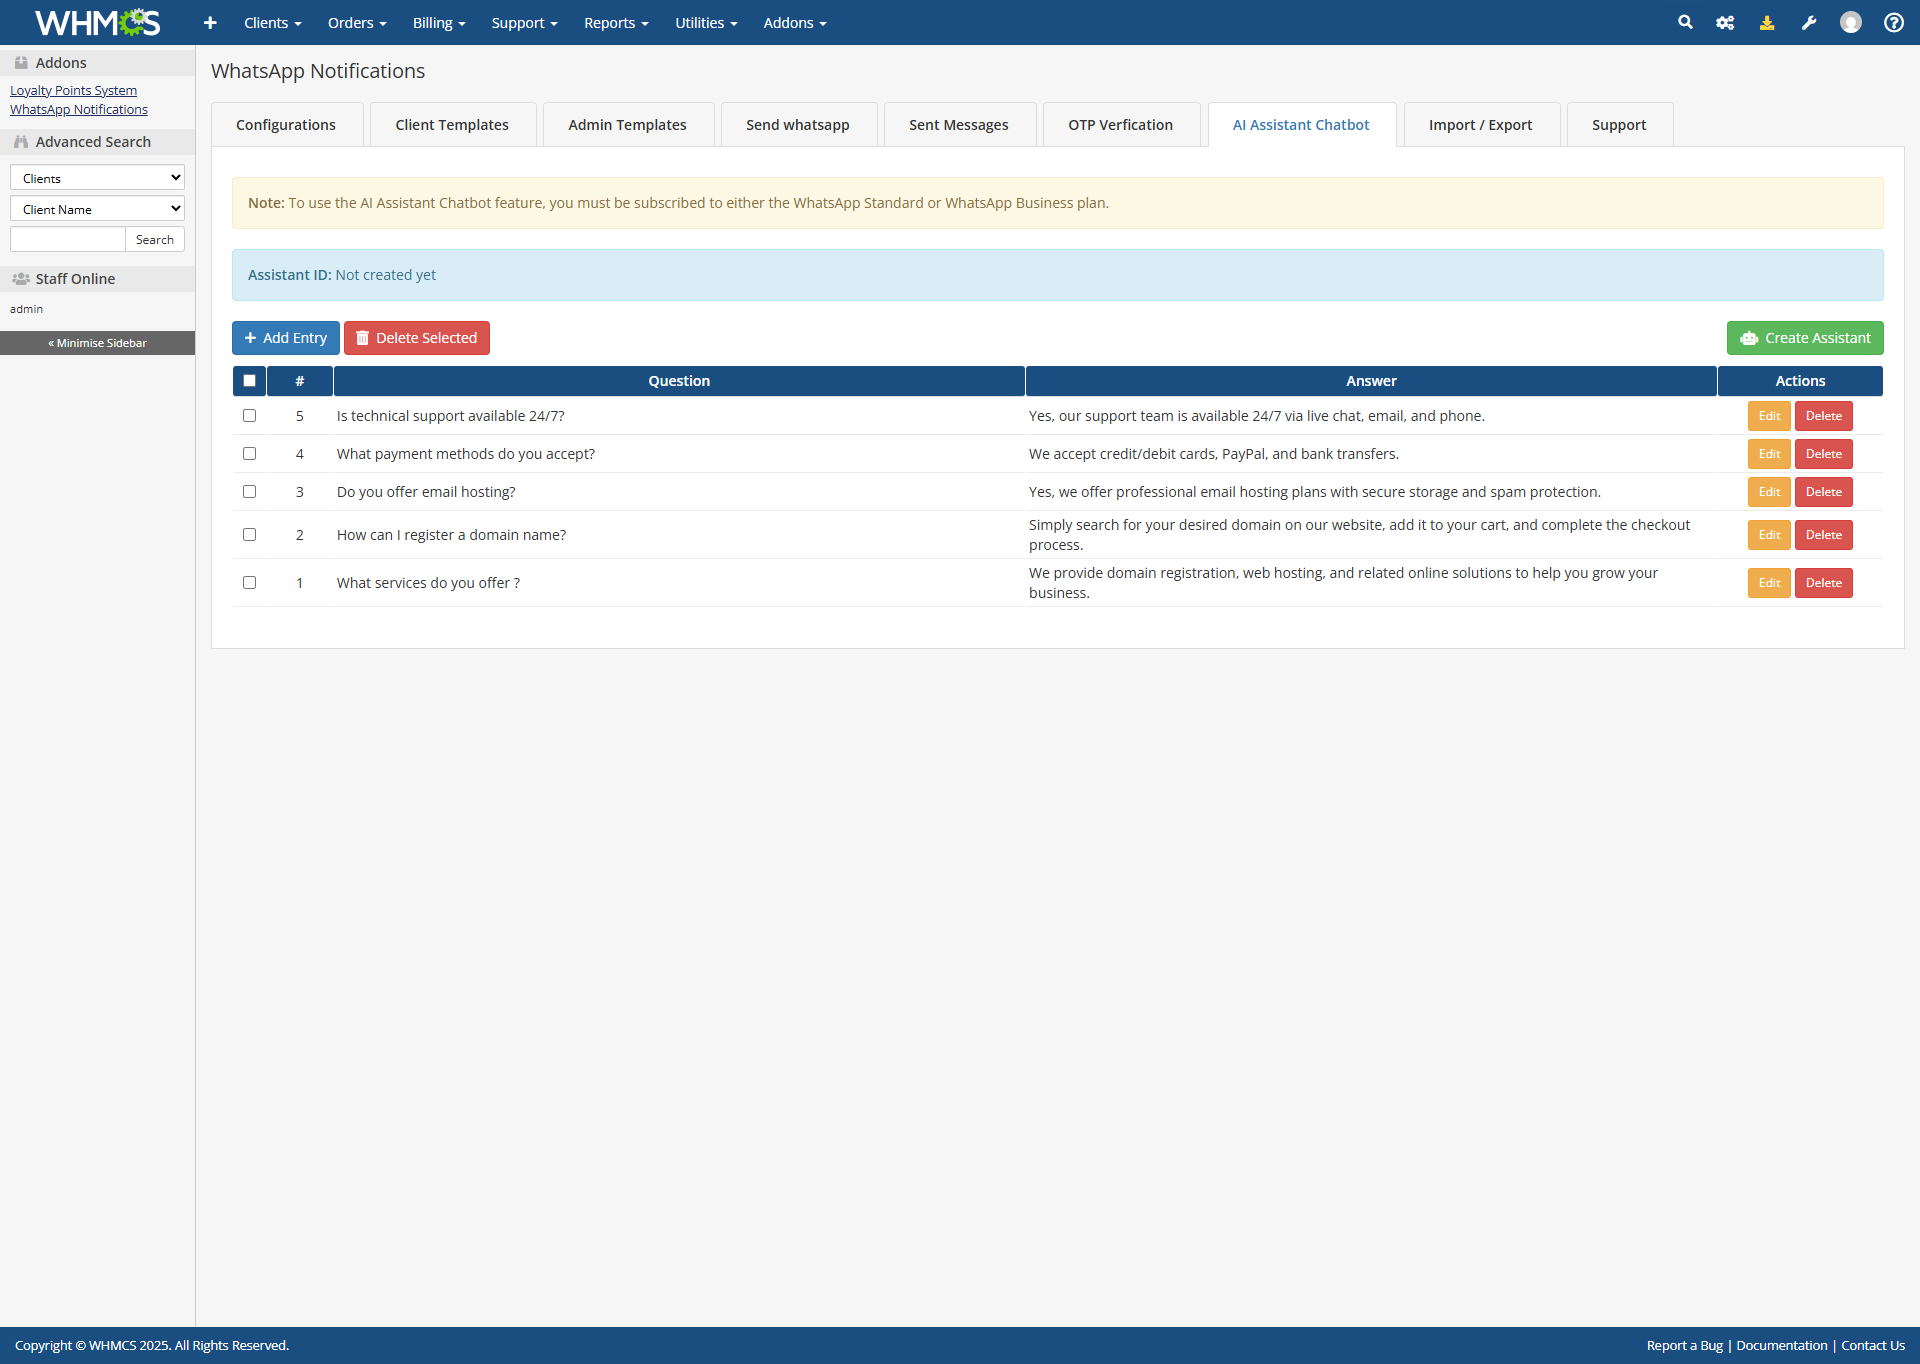Open the help question mark icon
1920x1364 pixels.
(1893, 22)
